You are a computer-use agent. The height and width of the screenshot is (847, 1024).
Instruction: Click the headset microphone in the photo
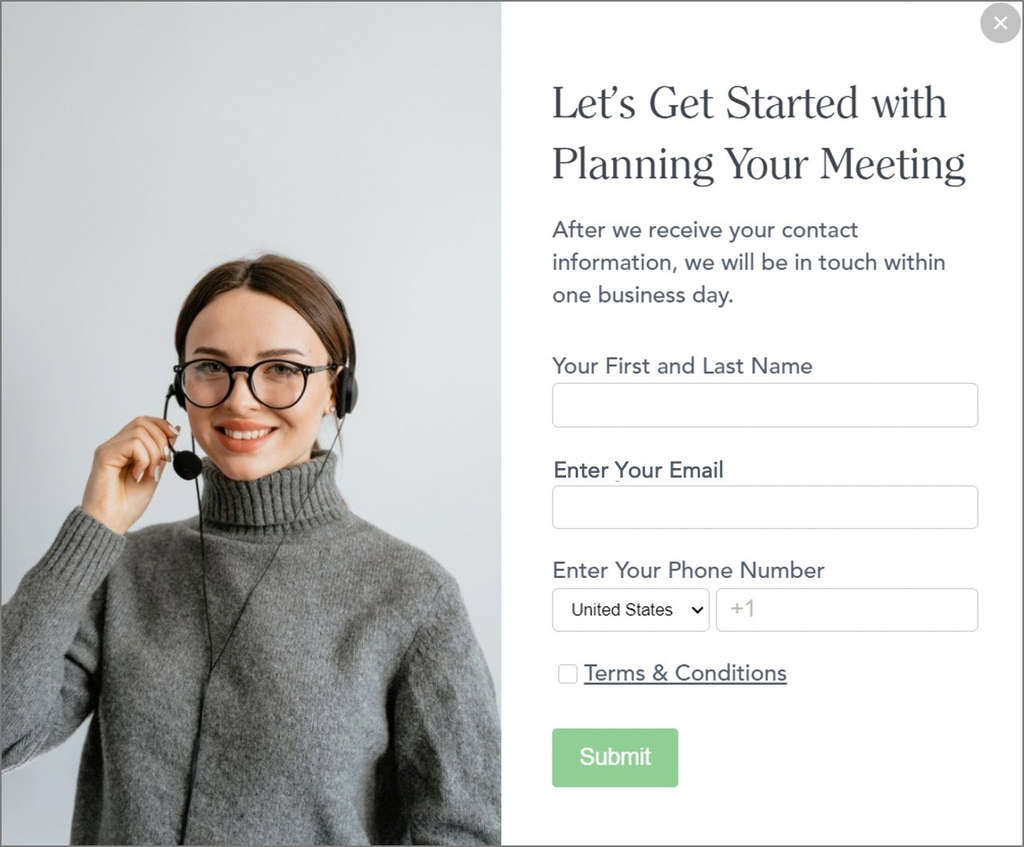pyautogui.click(x=187, y=464)
